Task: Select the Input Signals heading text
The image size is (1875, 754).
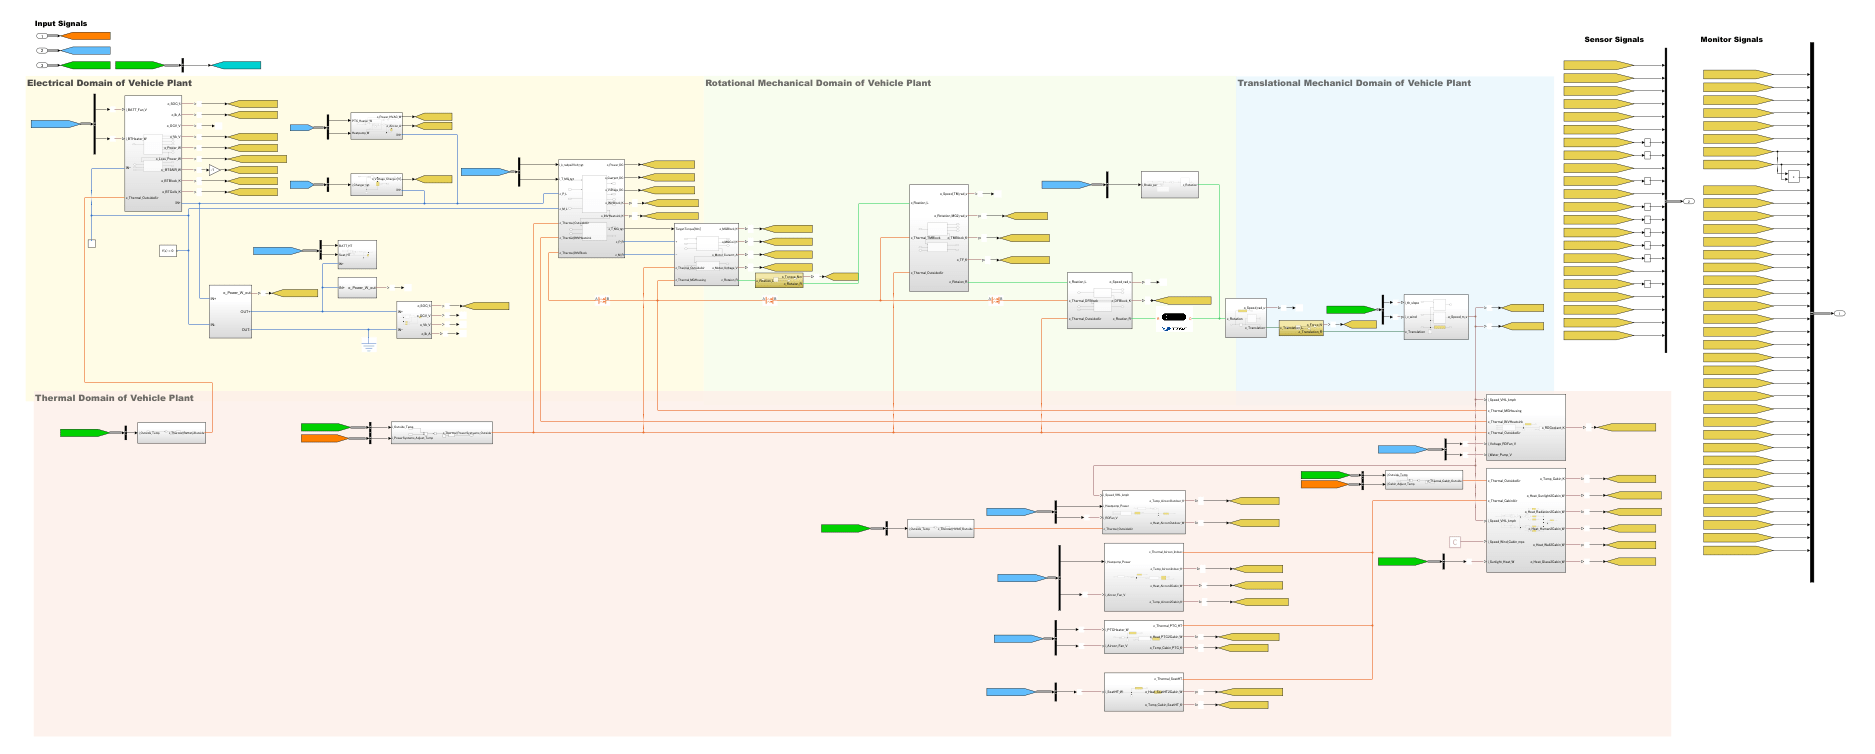Action: [x=61, y=23]
